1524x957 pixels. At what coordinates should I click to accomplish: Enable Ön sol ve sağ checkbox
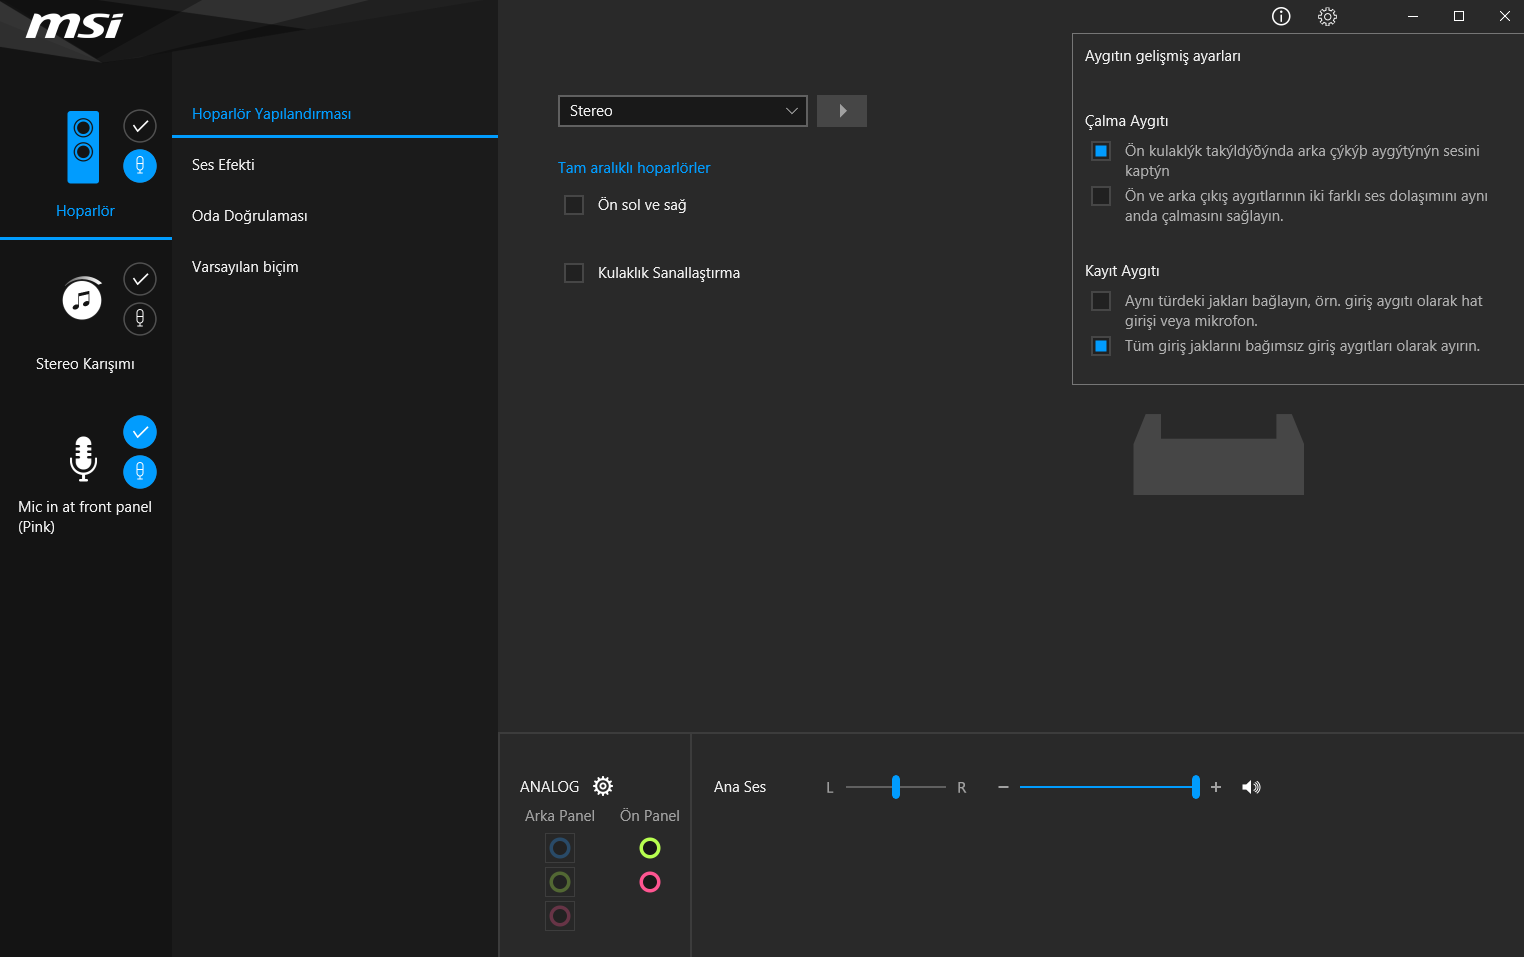pyautogui.click(x=574, y=205)
